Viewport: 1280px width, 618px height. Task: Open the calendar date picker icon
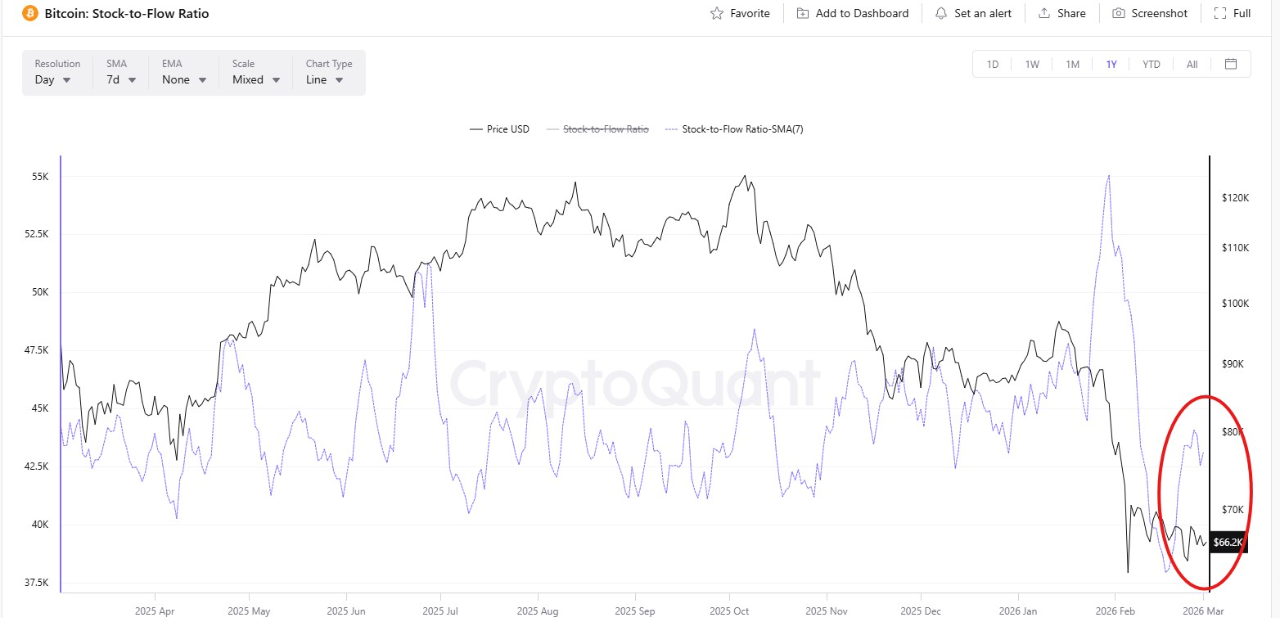click(1231, 64)
